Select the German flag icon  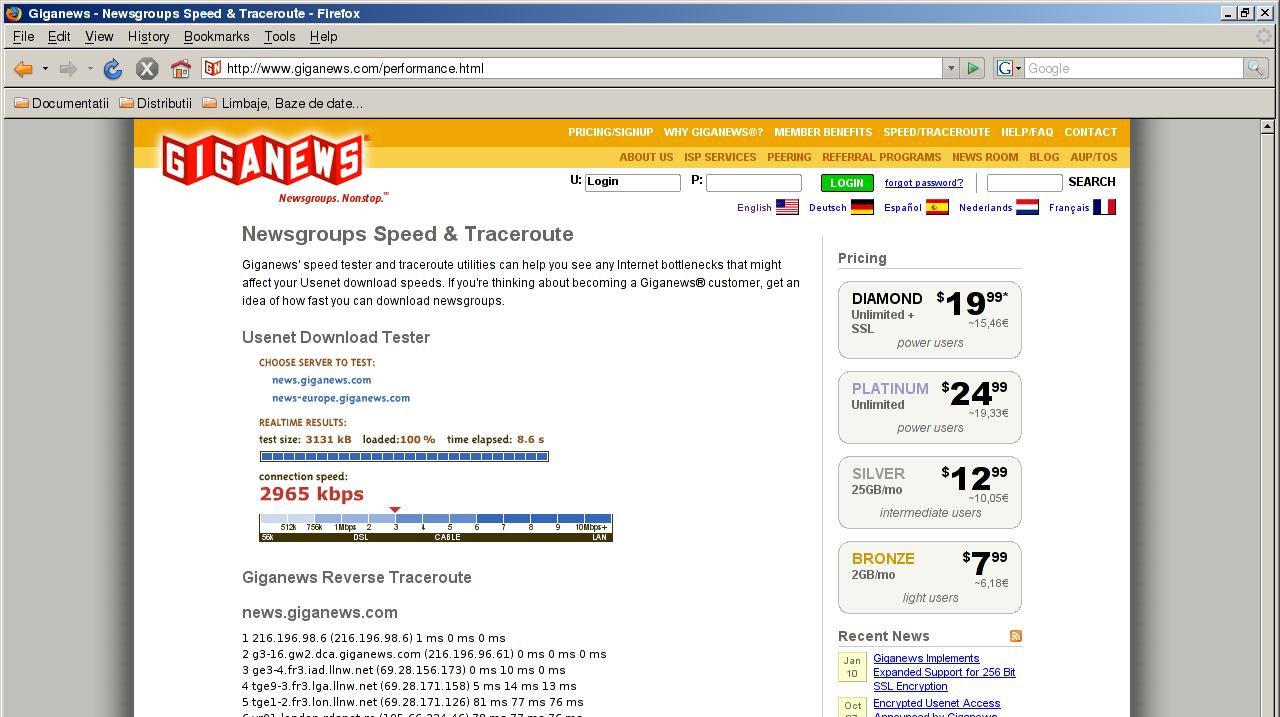pos(862,207)
